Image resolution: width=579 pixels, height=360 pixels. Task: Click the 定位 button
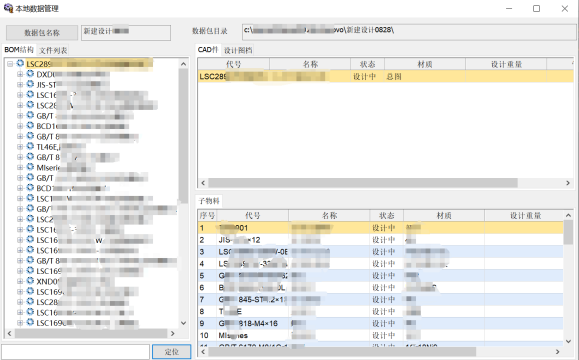pyautogui.click(x=172, y=352)
